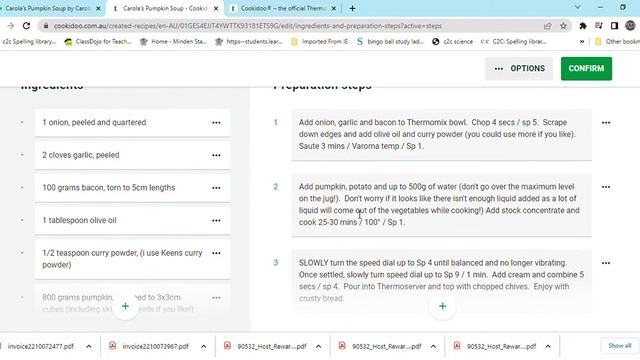Open options menu for bacon ingredient
640x360 pixels.
click(216, 188)
